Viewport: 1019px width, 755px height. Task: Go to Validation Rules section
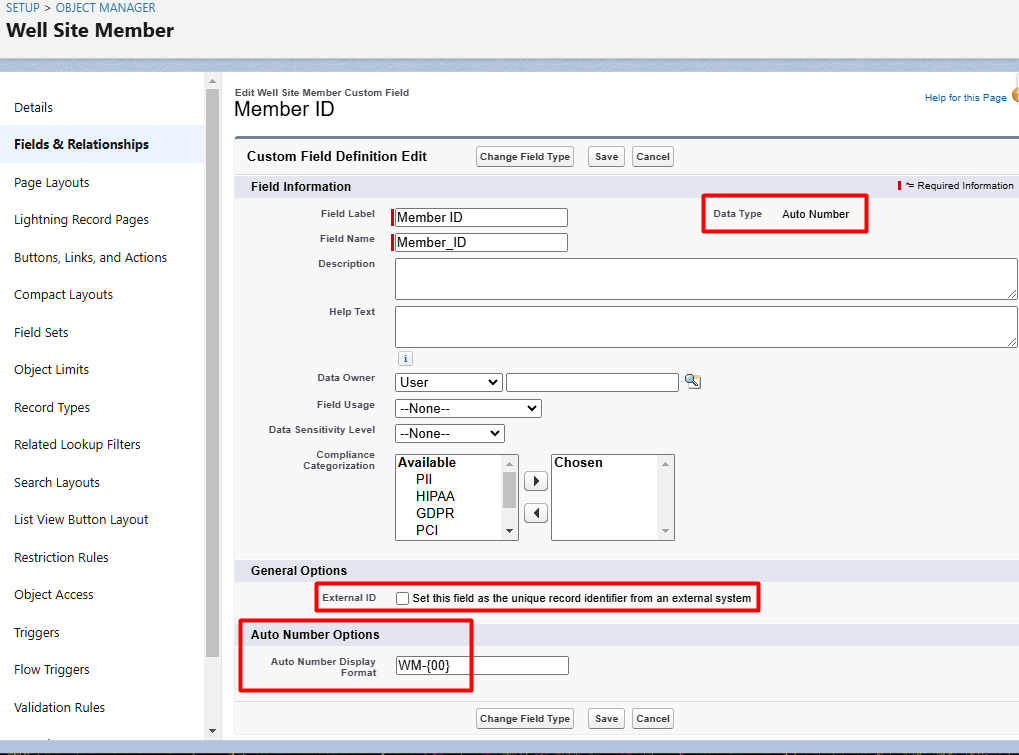(60, 707)
